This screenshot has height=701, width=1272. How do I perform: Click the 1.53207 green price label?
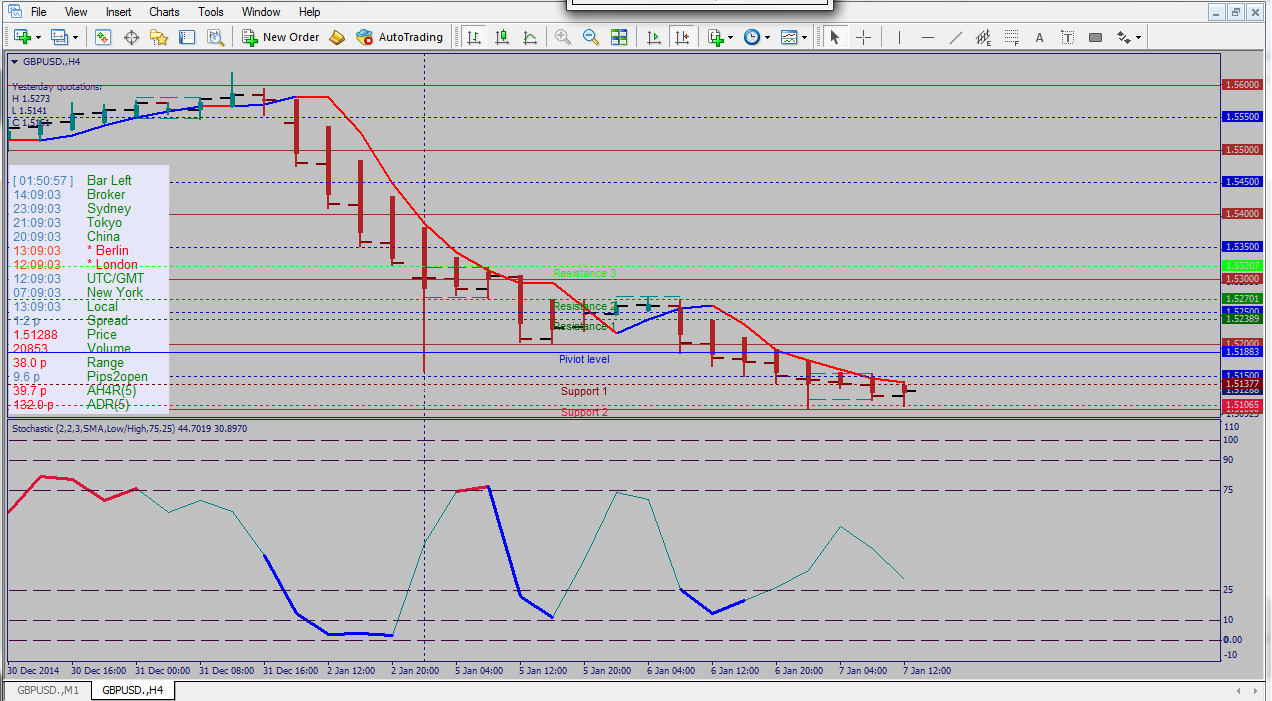(1241, 265)
